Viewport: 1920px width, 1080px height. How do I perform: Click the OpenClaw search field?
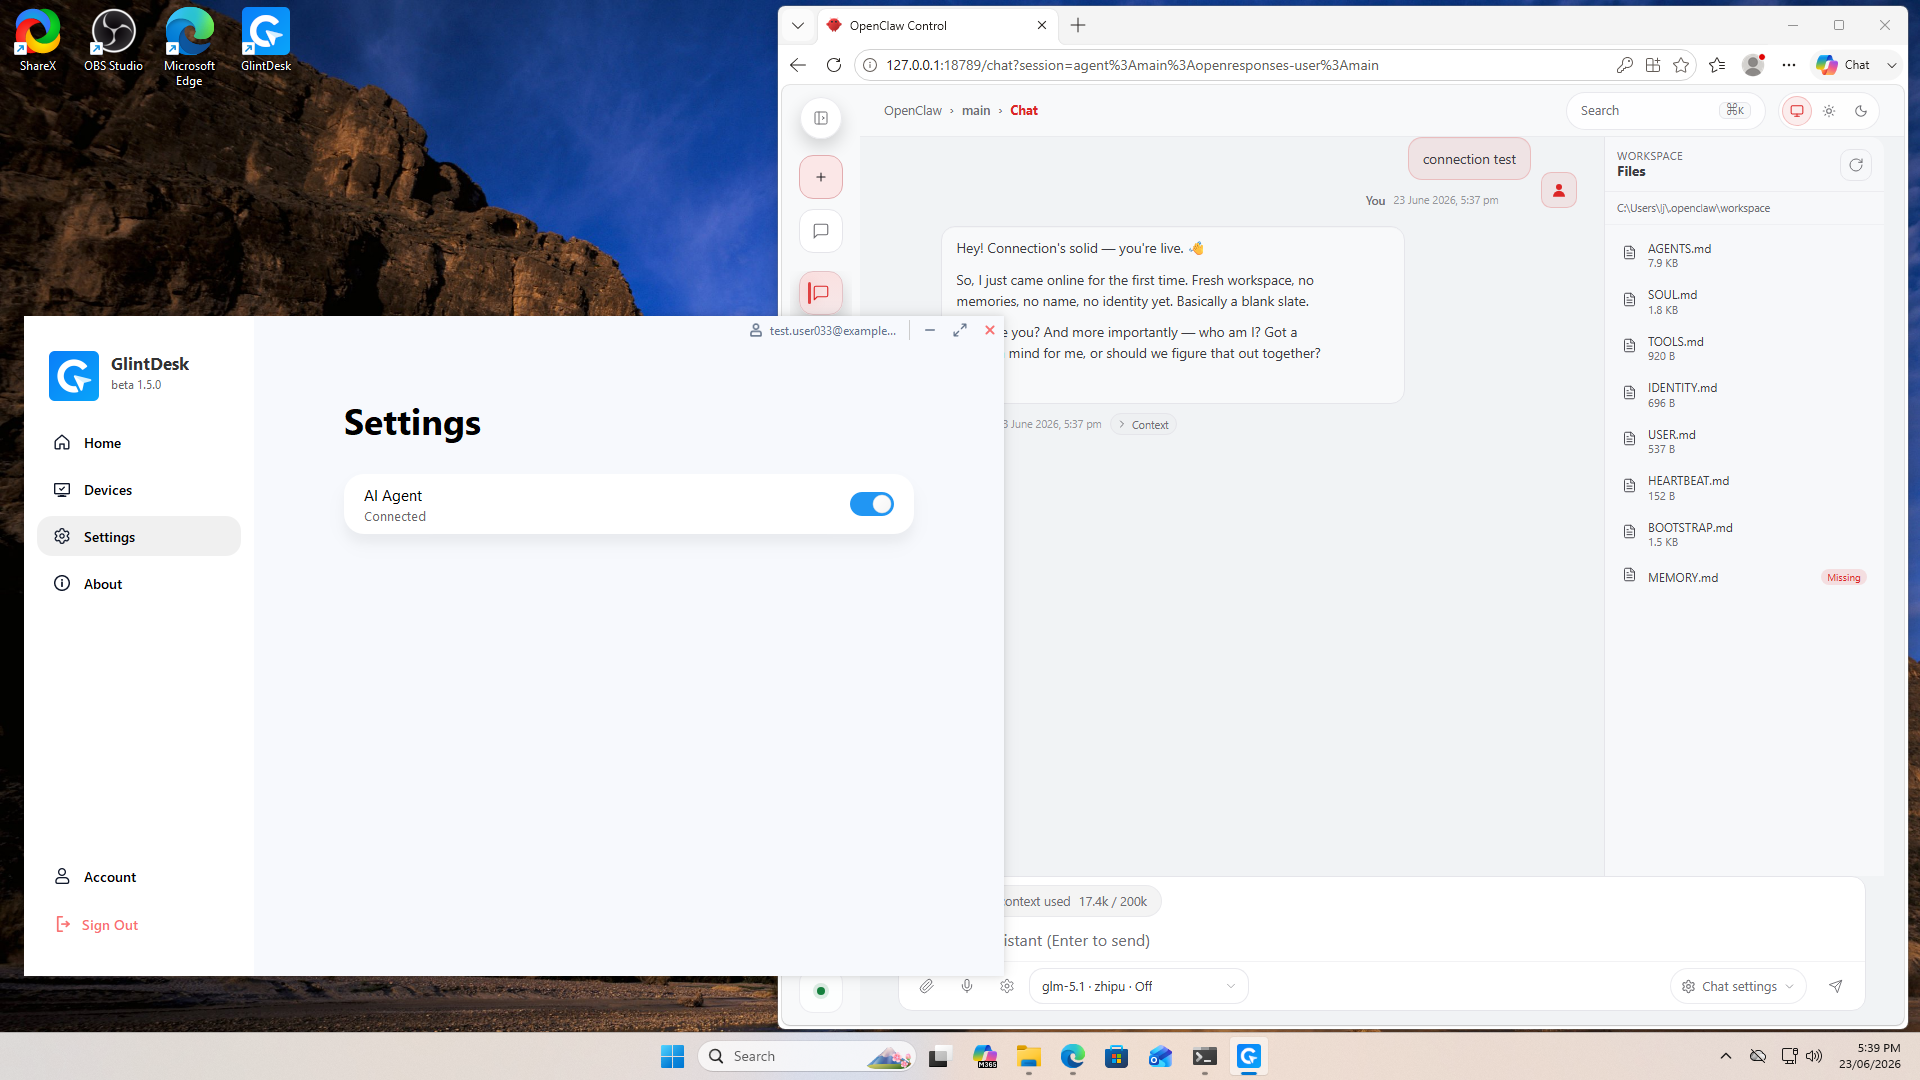pos(1664,111)
